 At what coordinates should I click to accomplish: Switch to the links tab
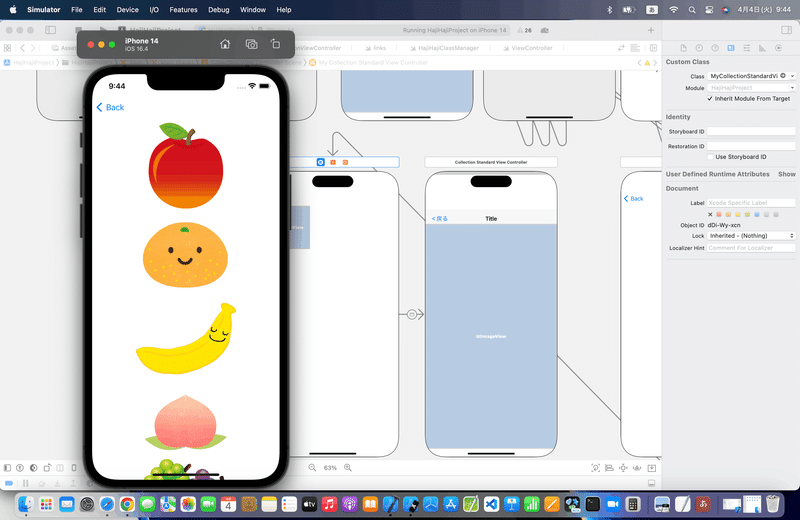pyautogui.click(x=375, y=48)
